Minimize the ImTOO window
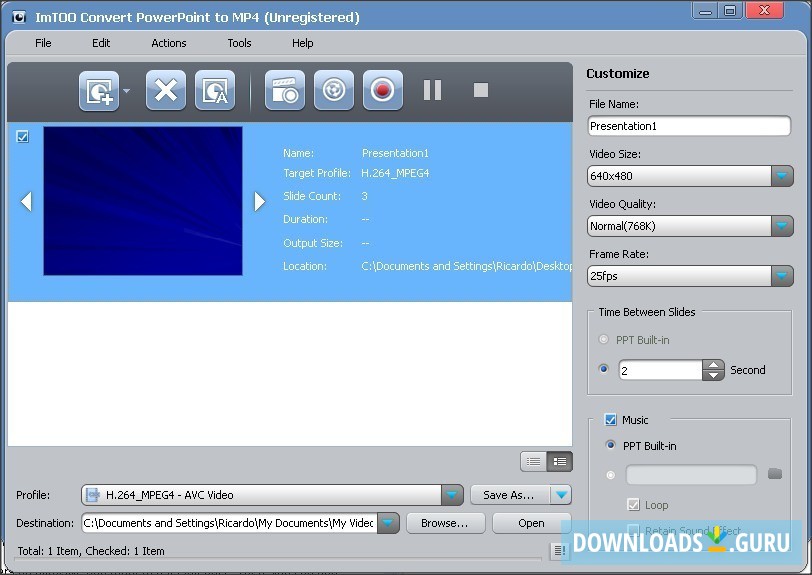The width and height of the screenshot is (812, 575). pyautogui.click(x=705, y=11)
